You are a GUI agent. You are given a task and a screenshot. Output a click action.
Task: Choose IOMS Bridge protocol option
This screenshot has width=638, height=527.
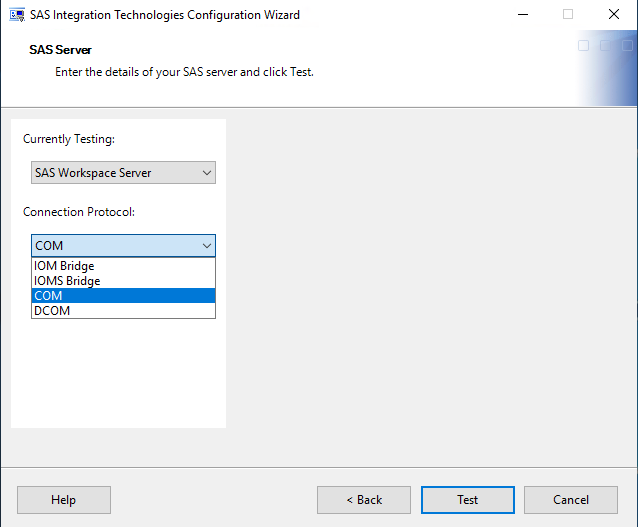pos(67,281)
